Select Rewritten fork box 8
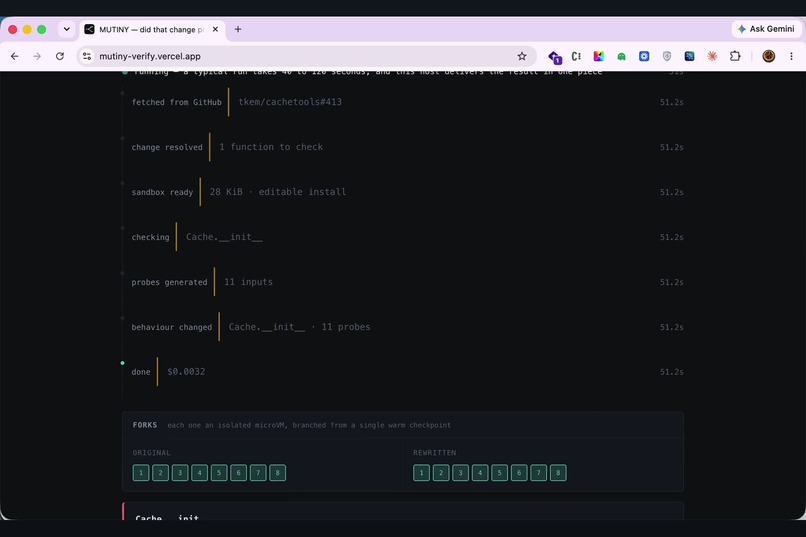 pos(558,473)
